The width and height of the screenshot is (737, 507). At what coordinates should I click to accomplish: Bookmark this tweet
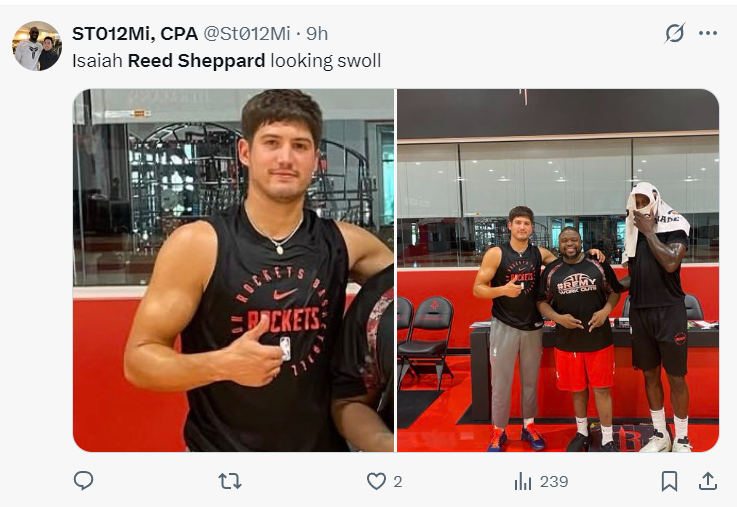(x=669, y=481)
